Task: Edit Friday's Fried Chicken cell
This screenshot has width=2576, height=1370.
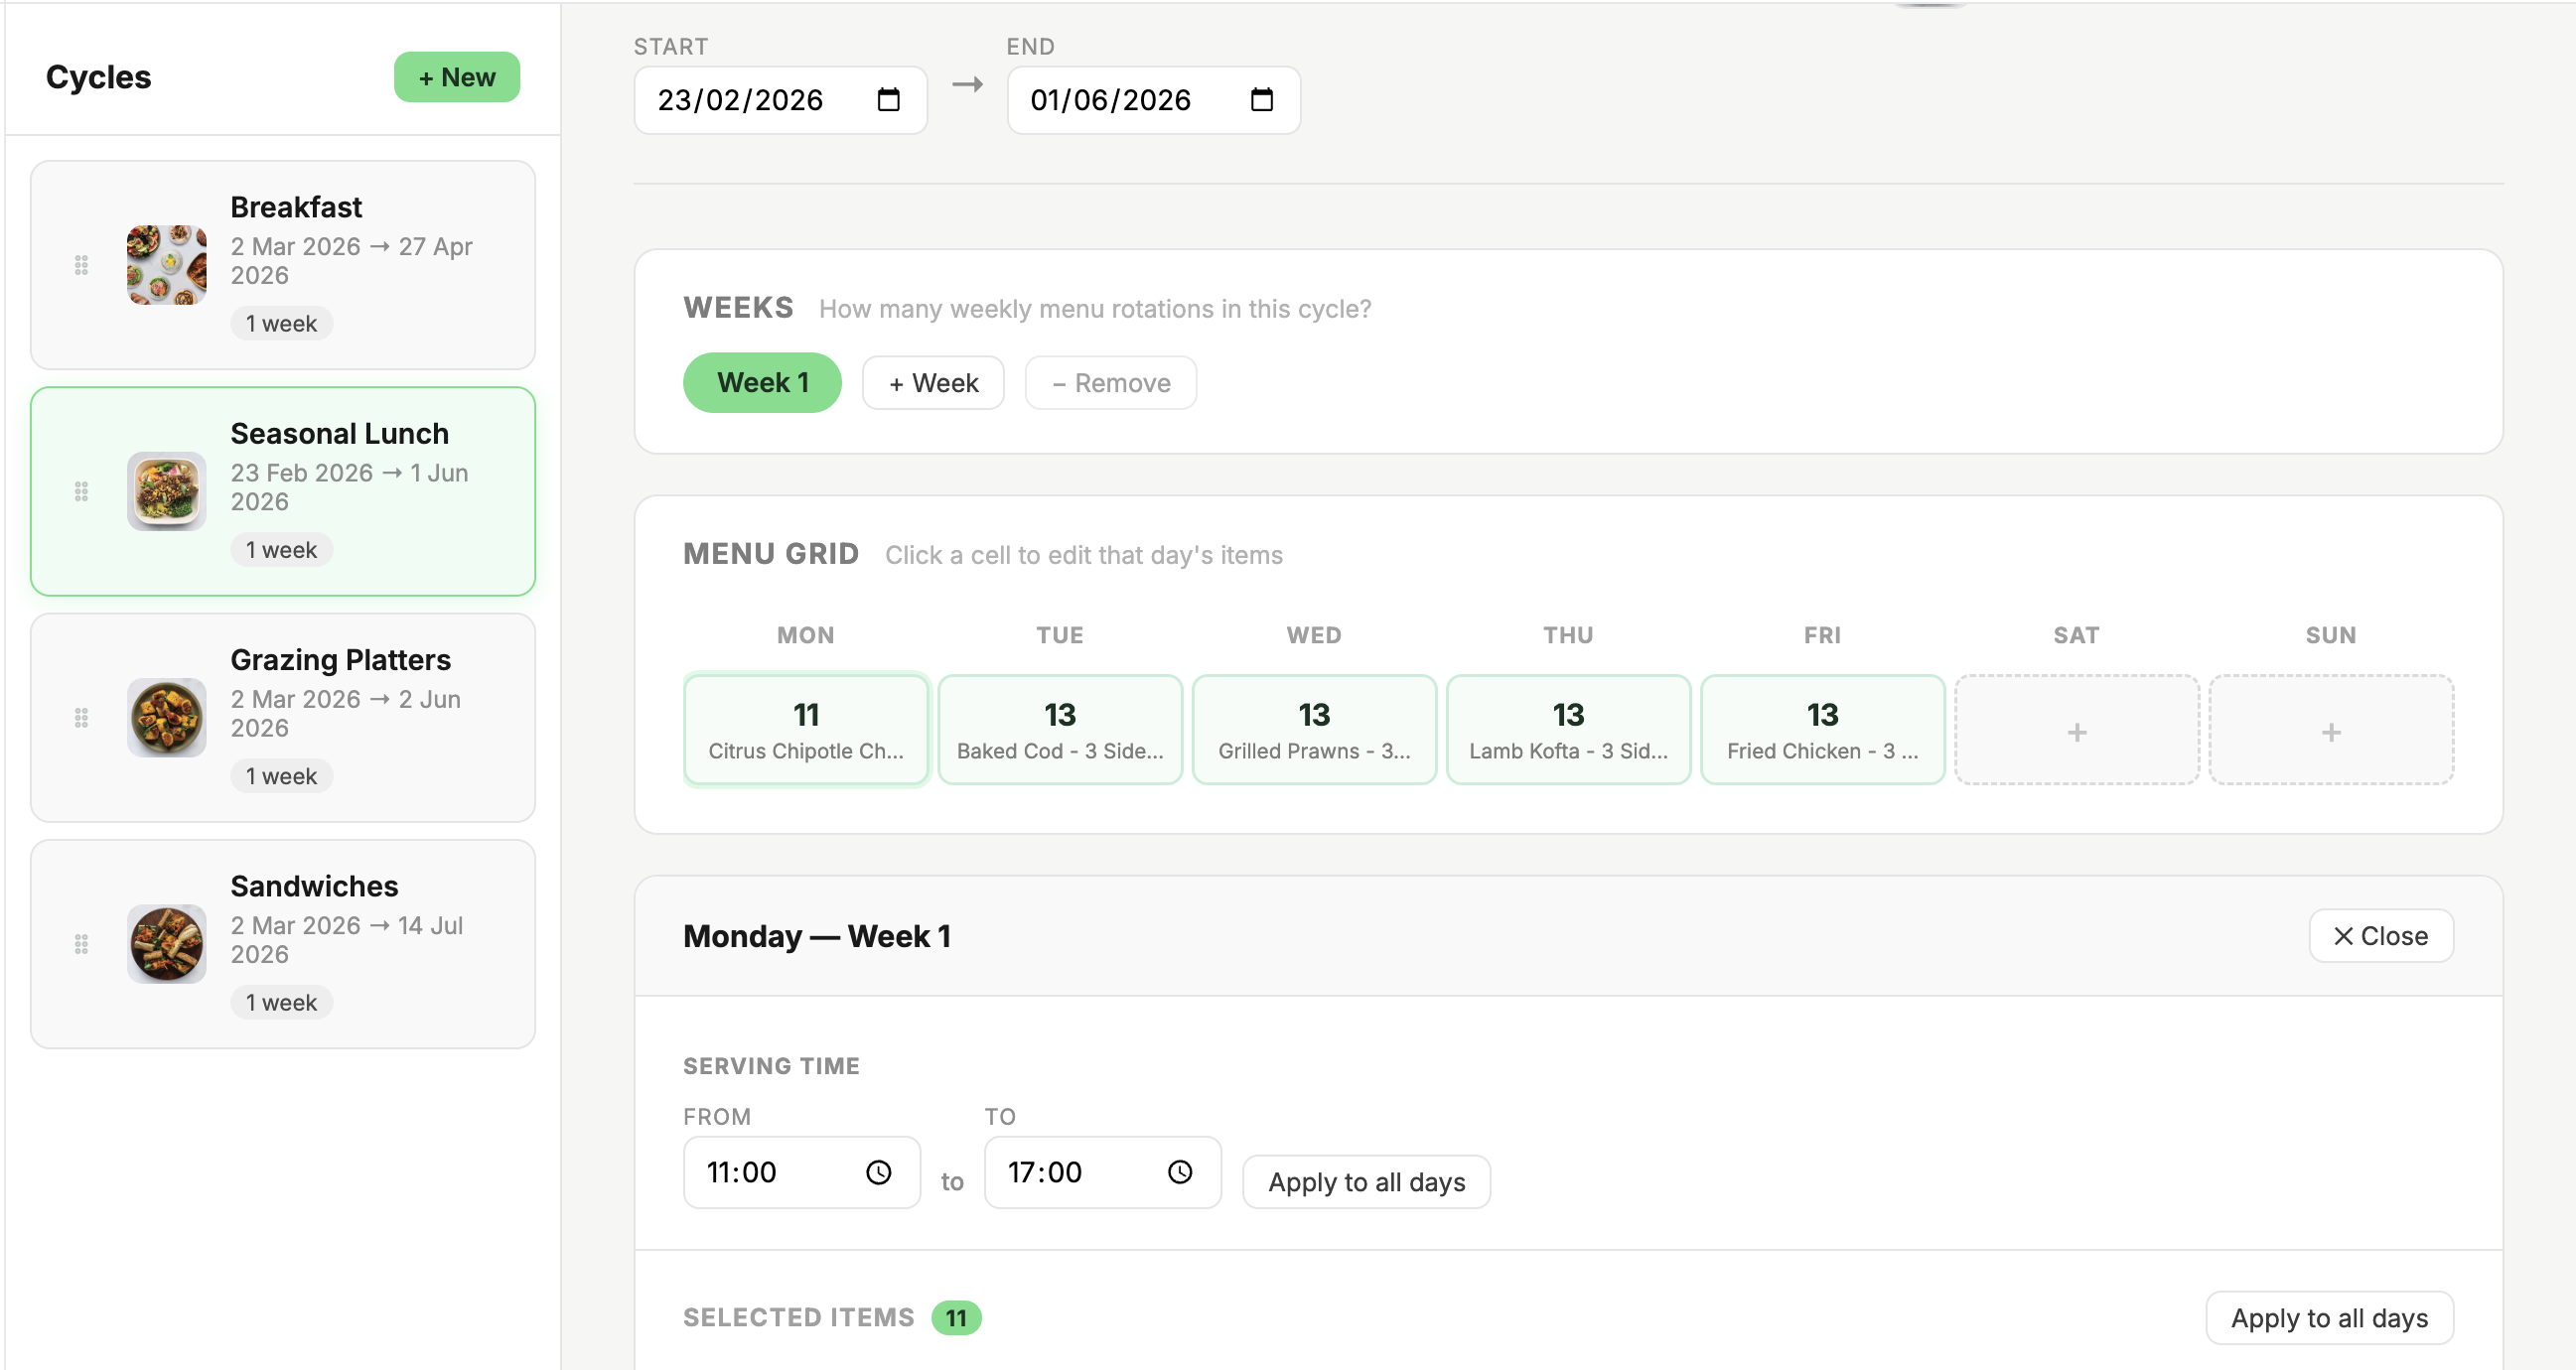Action: (1821, 729)
